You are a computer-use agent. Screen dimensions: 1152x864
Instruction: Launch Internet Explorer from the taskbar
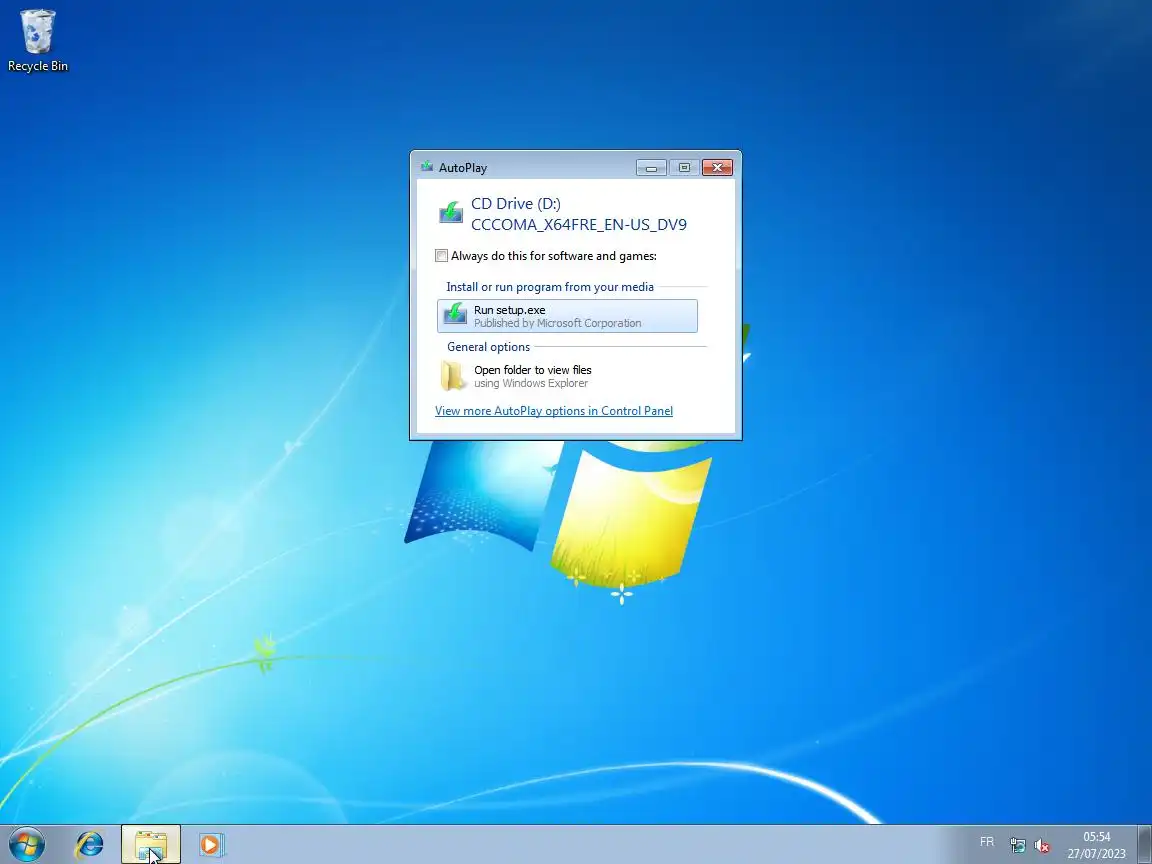[90, 845]
